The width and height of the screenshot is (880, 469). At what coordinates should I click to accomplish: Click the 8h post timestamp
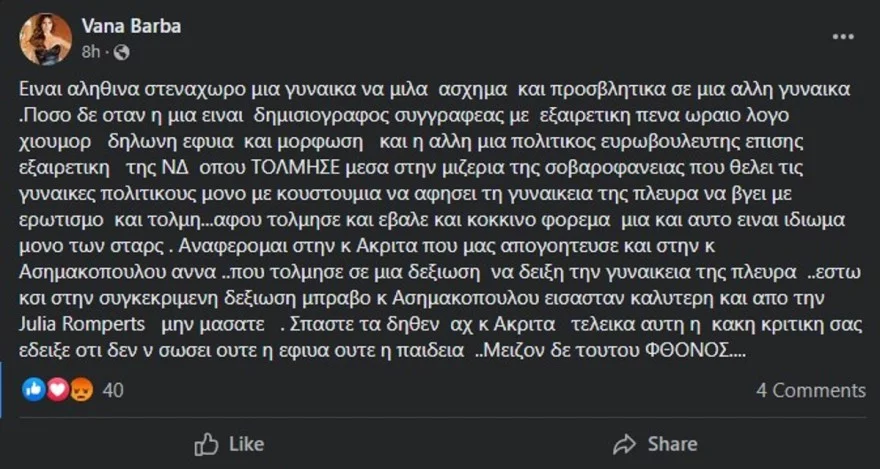[90, 53]
